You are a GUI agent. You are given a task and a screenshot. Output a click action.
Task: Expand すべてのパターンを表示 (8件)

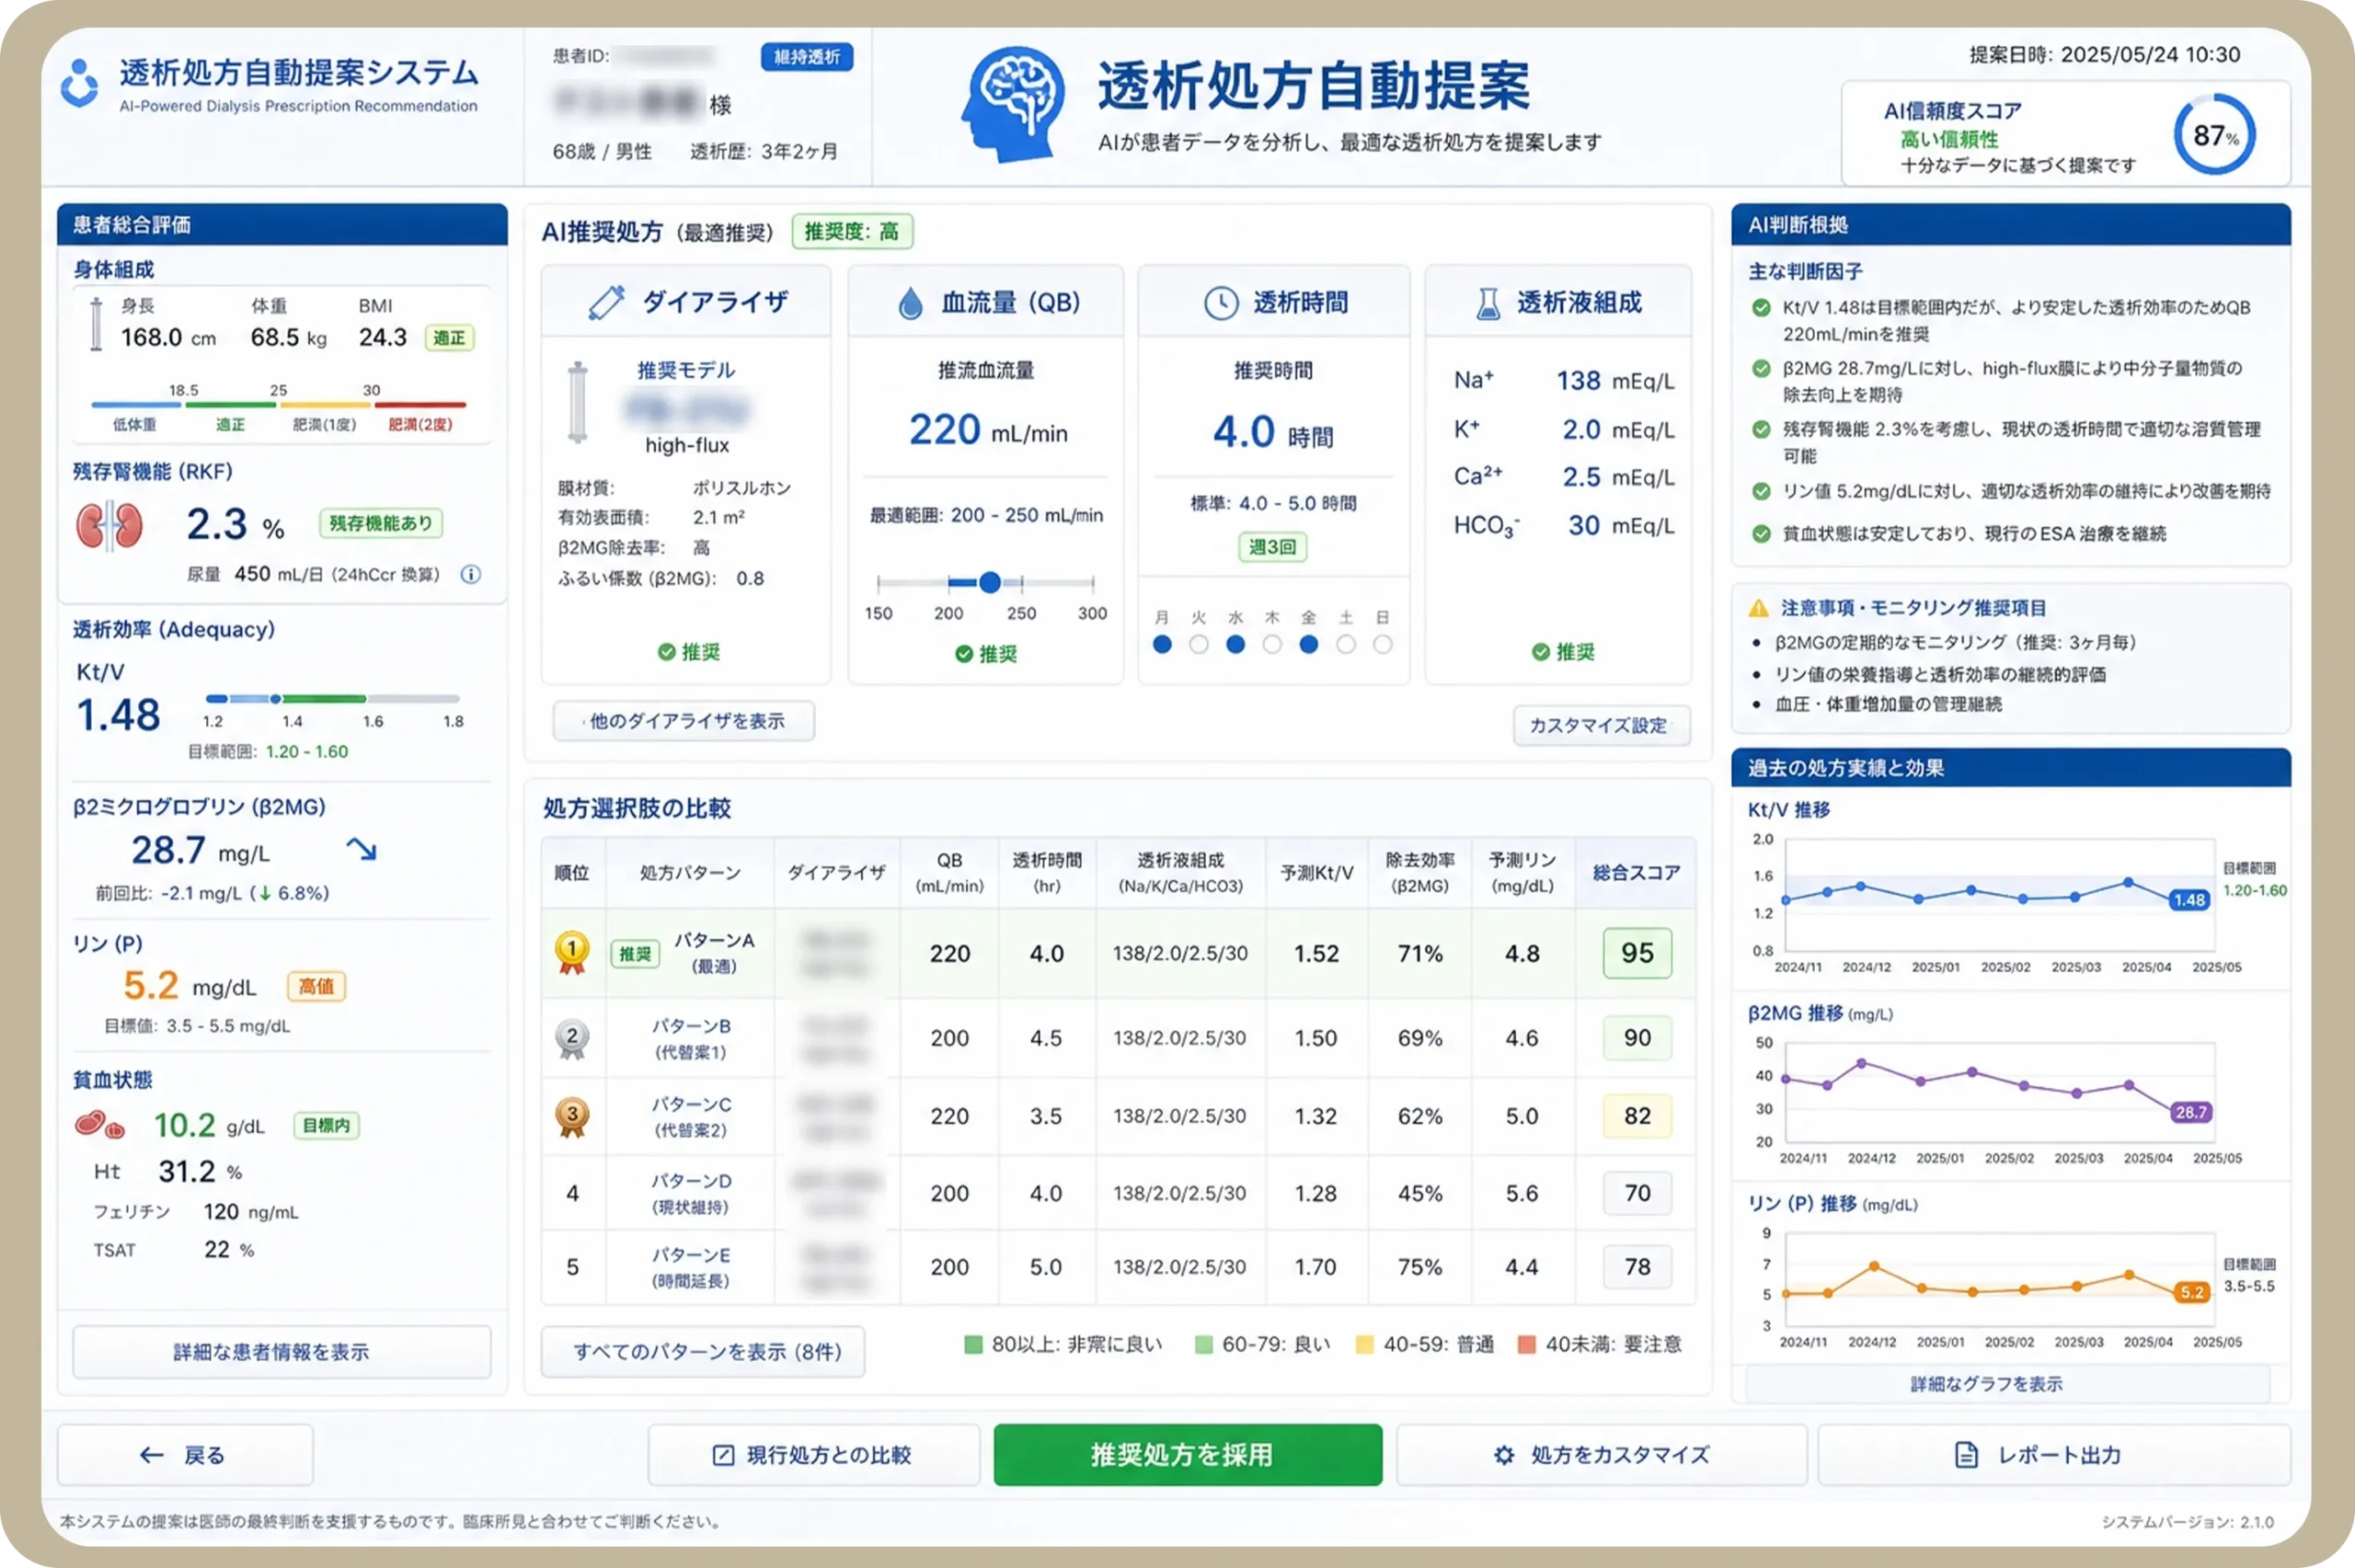pos(703,1352)
